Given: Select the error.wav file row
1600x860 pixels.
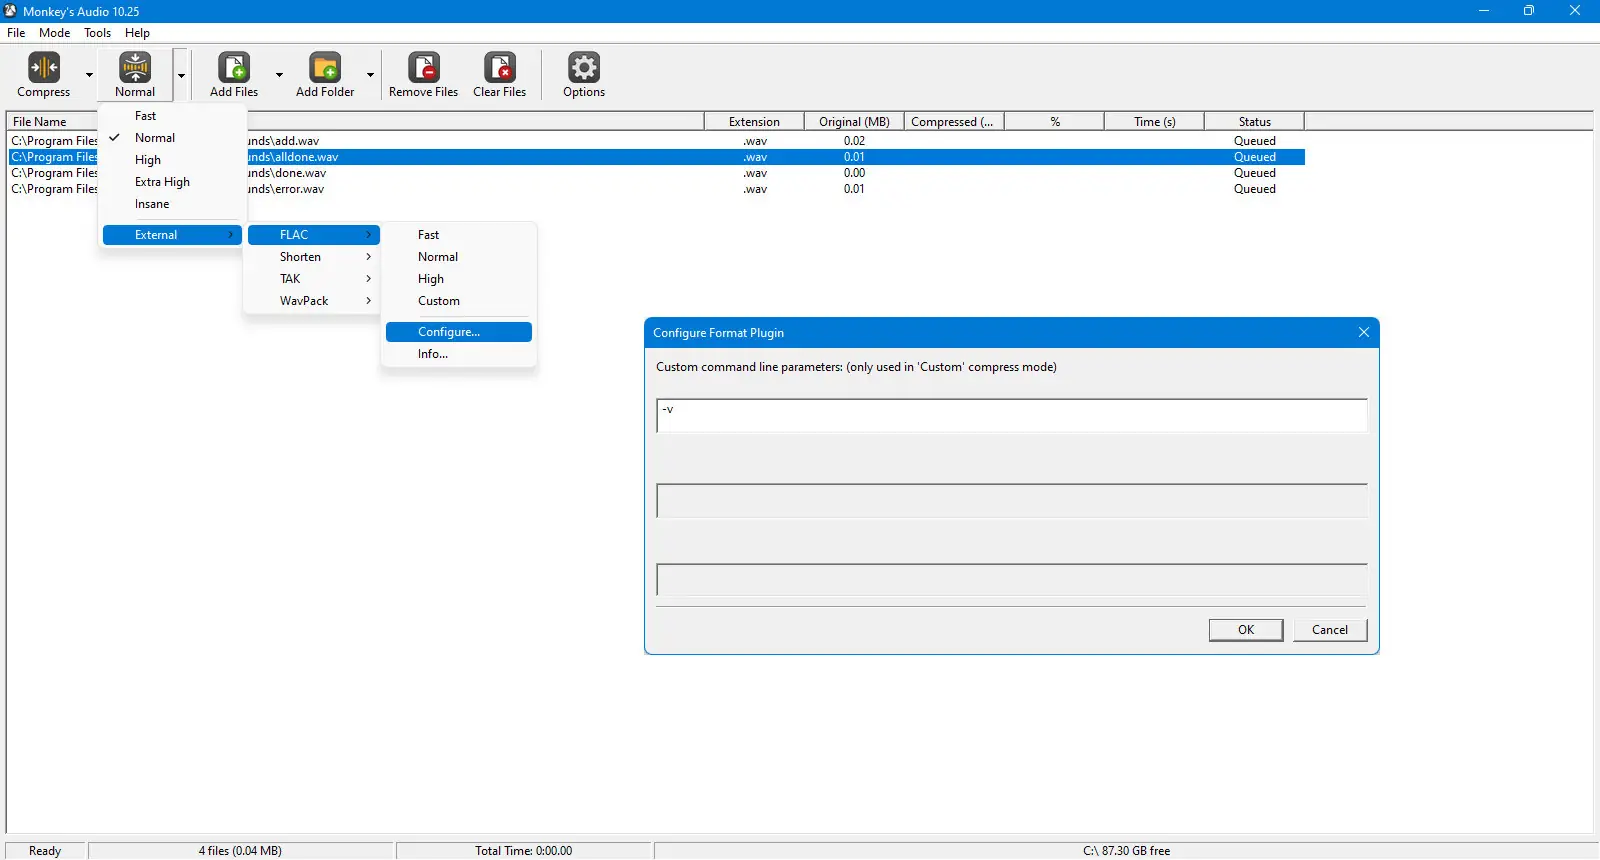Looking at the screenshot, I should (656, 189).
